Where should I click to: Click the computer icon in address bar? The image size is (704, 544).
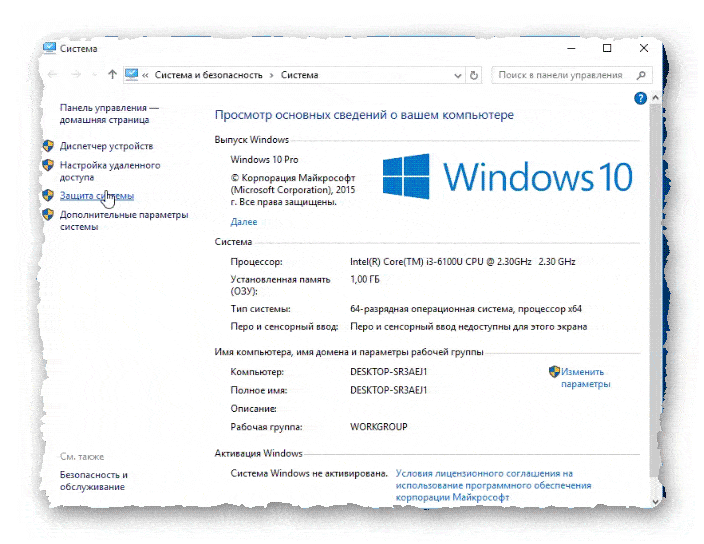(x=132, y=74)
